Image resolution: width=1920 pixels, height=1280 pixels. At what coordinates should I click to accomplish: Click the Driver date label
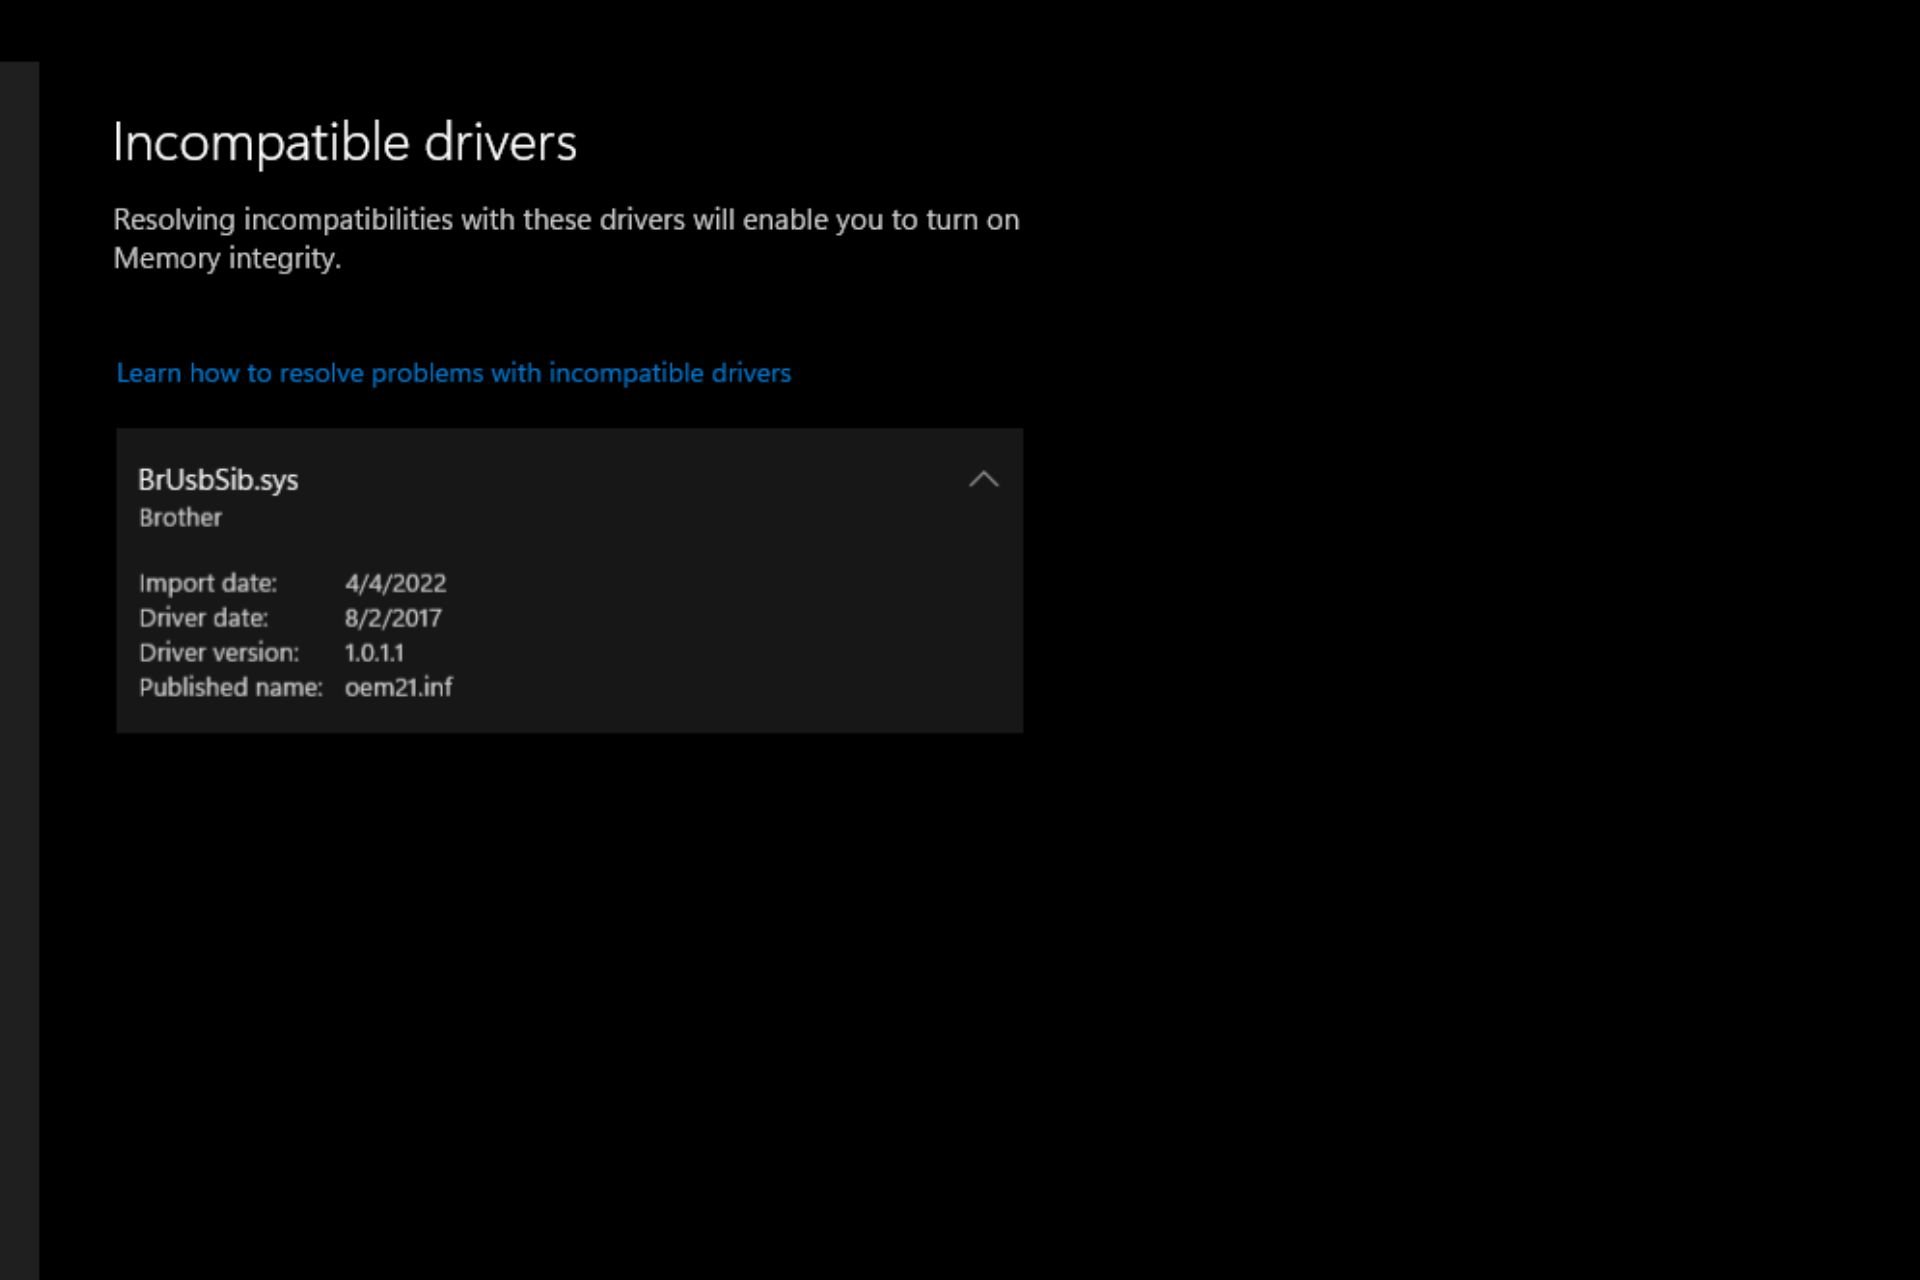pyautogui.click(x=203, y=618)
